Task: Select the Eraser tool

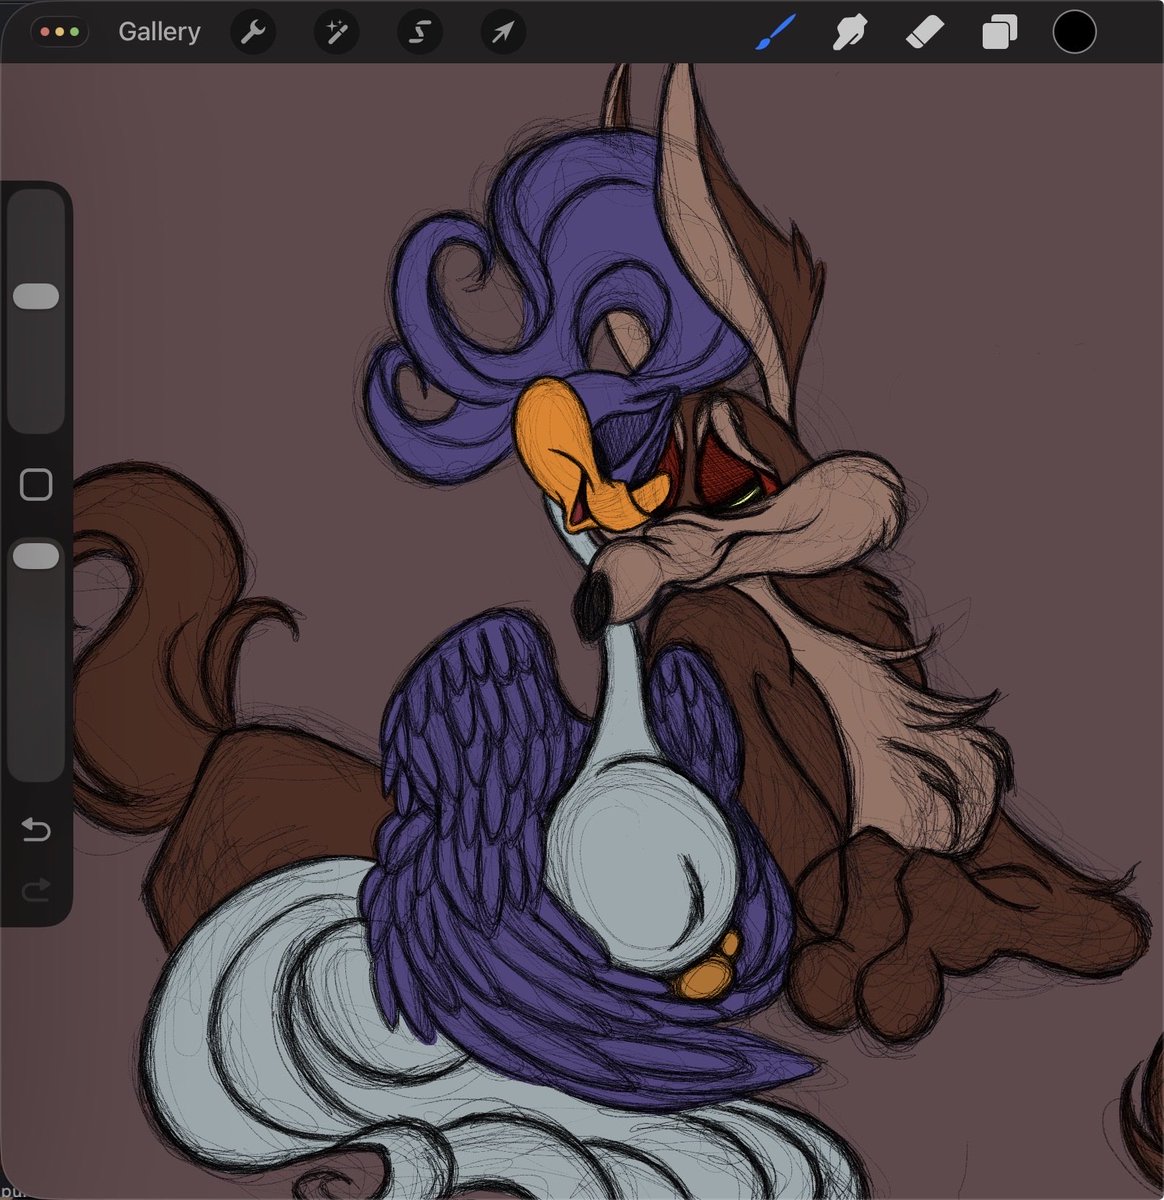Action: click(925, 33)
